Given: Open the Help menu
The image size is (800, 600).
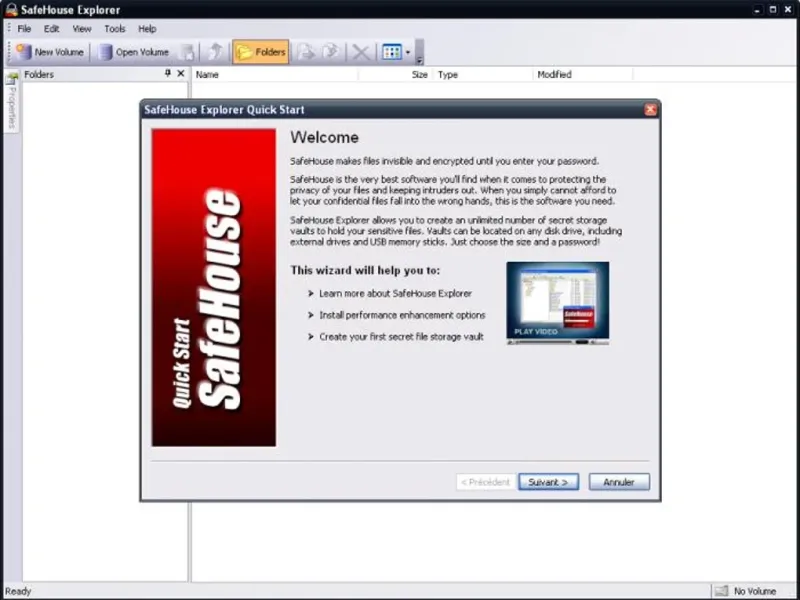Looking at the screenshot, I should pos(147,29).
